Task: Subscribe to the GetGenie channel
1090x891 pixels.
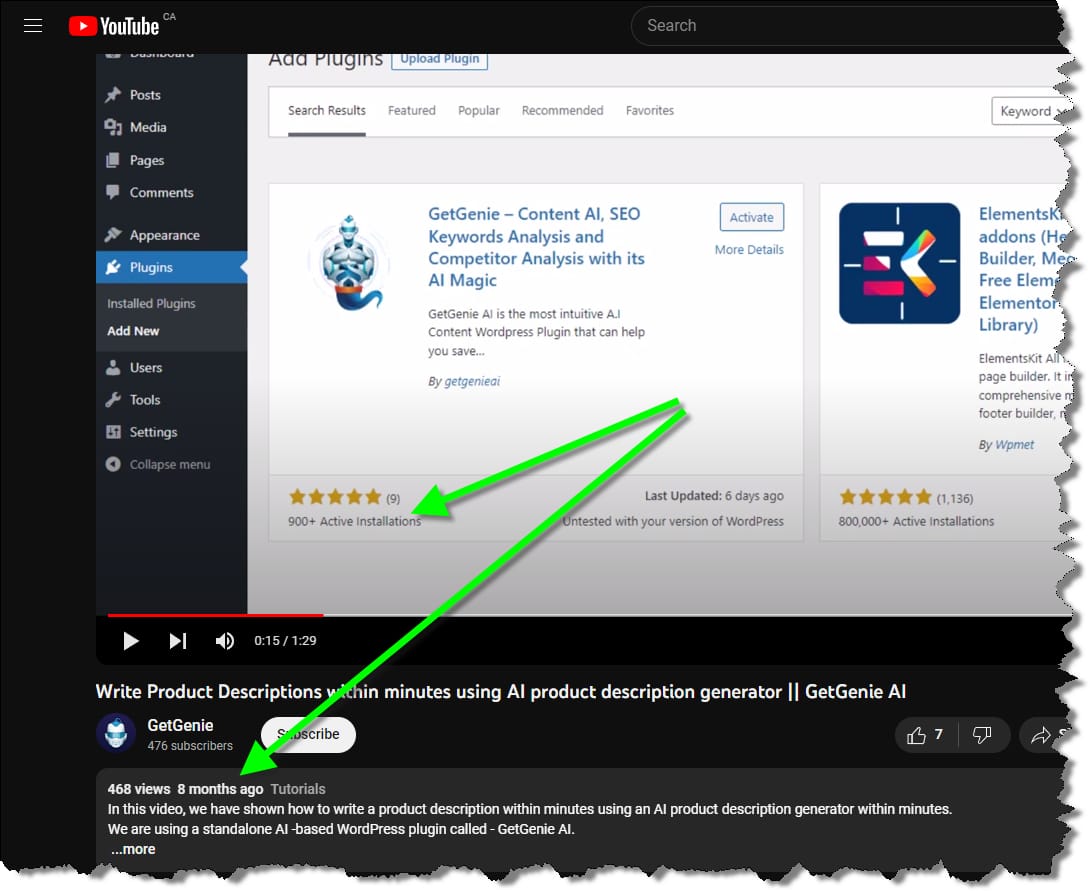Action: (308, 734)
